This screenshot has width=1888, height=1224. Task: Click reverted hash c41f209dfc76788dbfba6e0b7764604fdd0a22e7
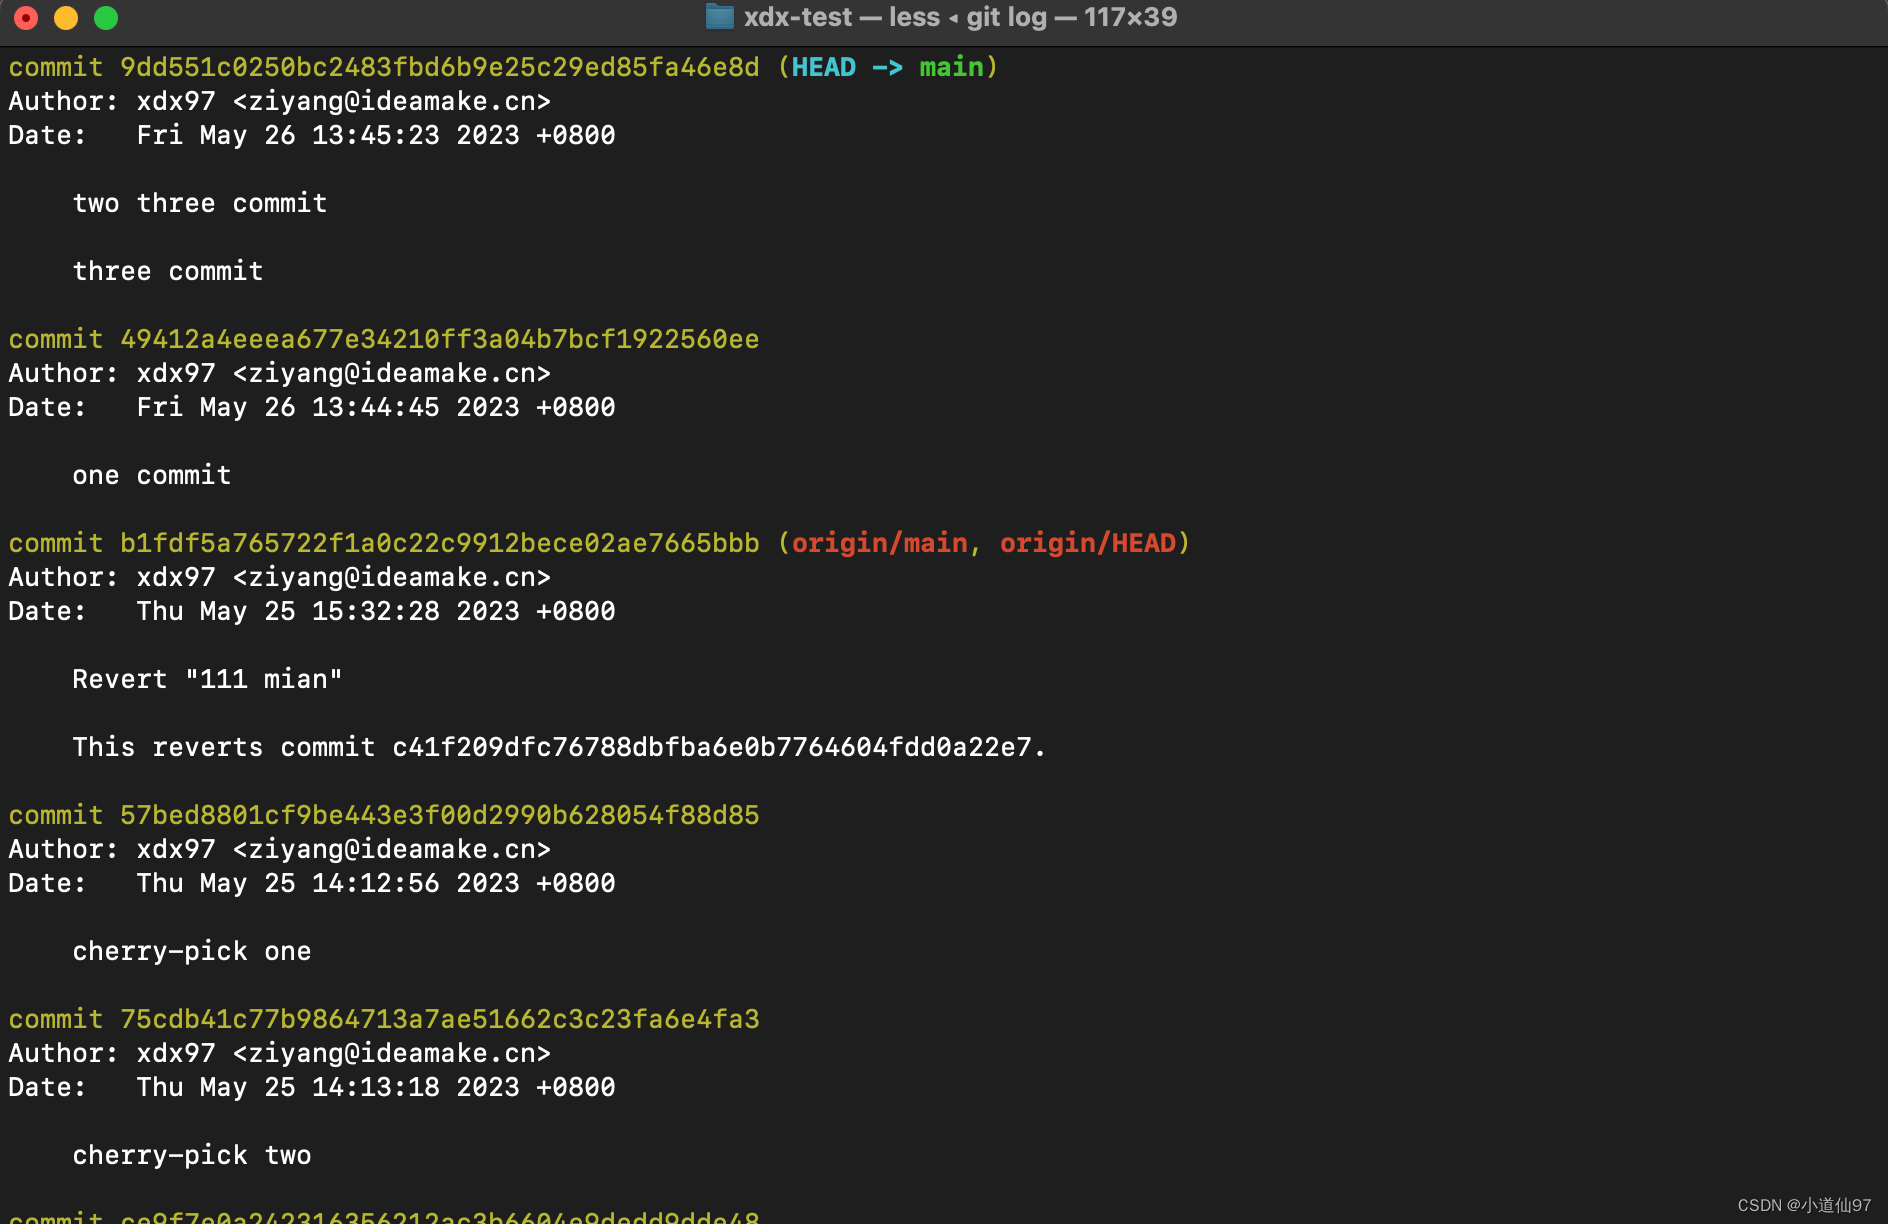pos(712,747)
